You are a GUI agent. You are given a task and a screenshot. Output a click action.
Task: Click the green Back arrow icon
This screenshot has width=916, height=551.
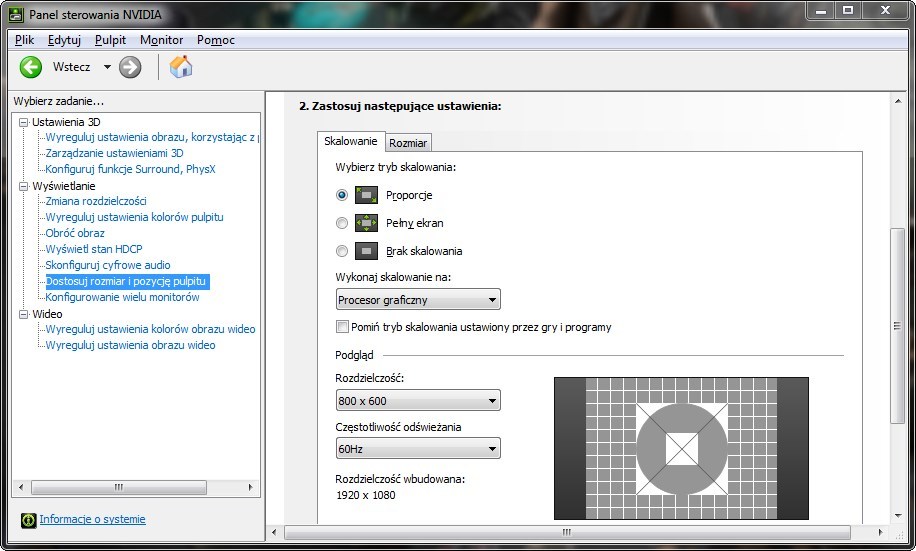[x=31, y=67]
